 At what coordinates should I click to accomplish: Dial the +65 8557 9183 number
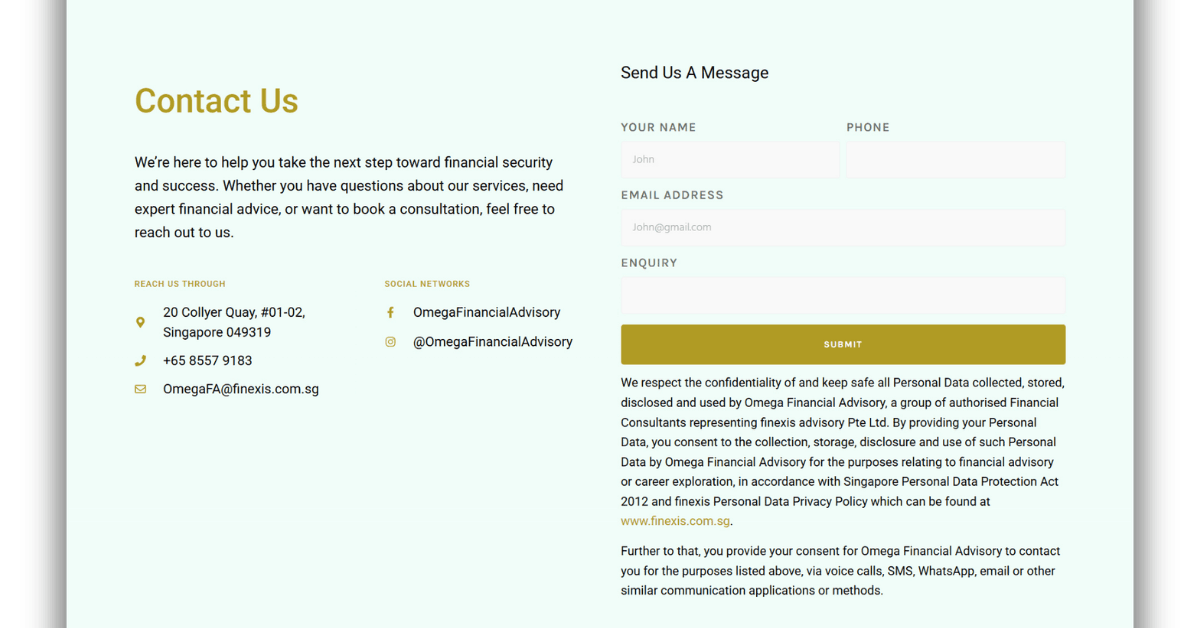coord(207,361)
